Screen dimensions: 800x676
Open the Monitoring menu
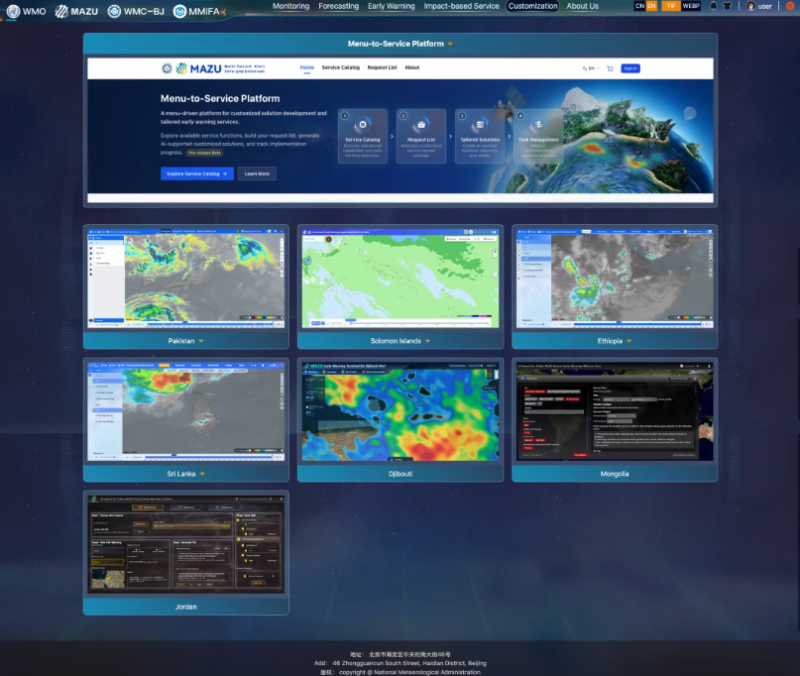pyautogui.click(x=291, y=6)
